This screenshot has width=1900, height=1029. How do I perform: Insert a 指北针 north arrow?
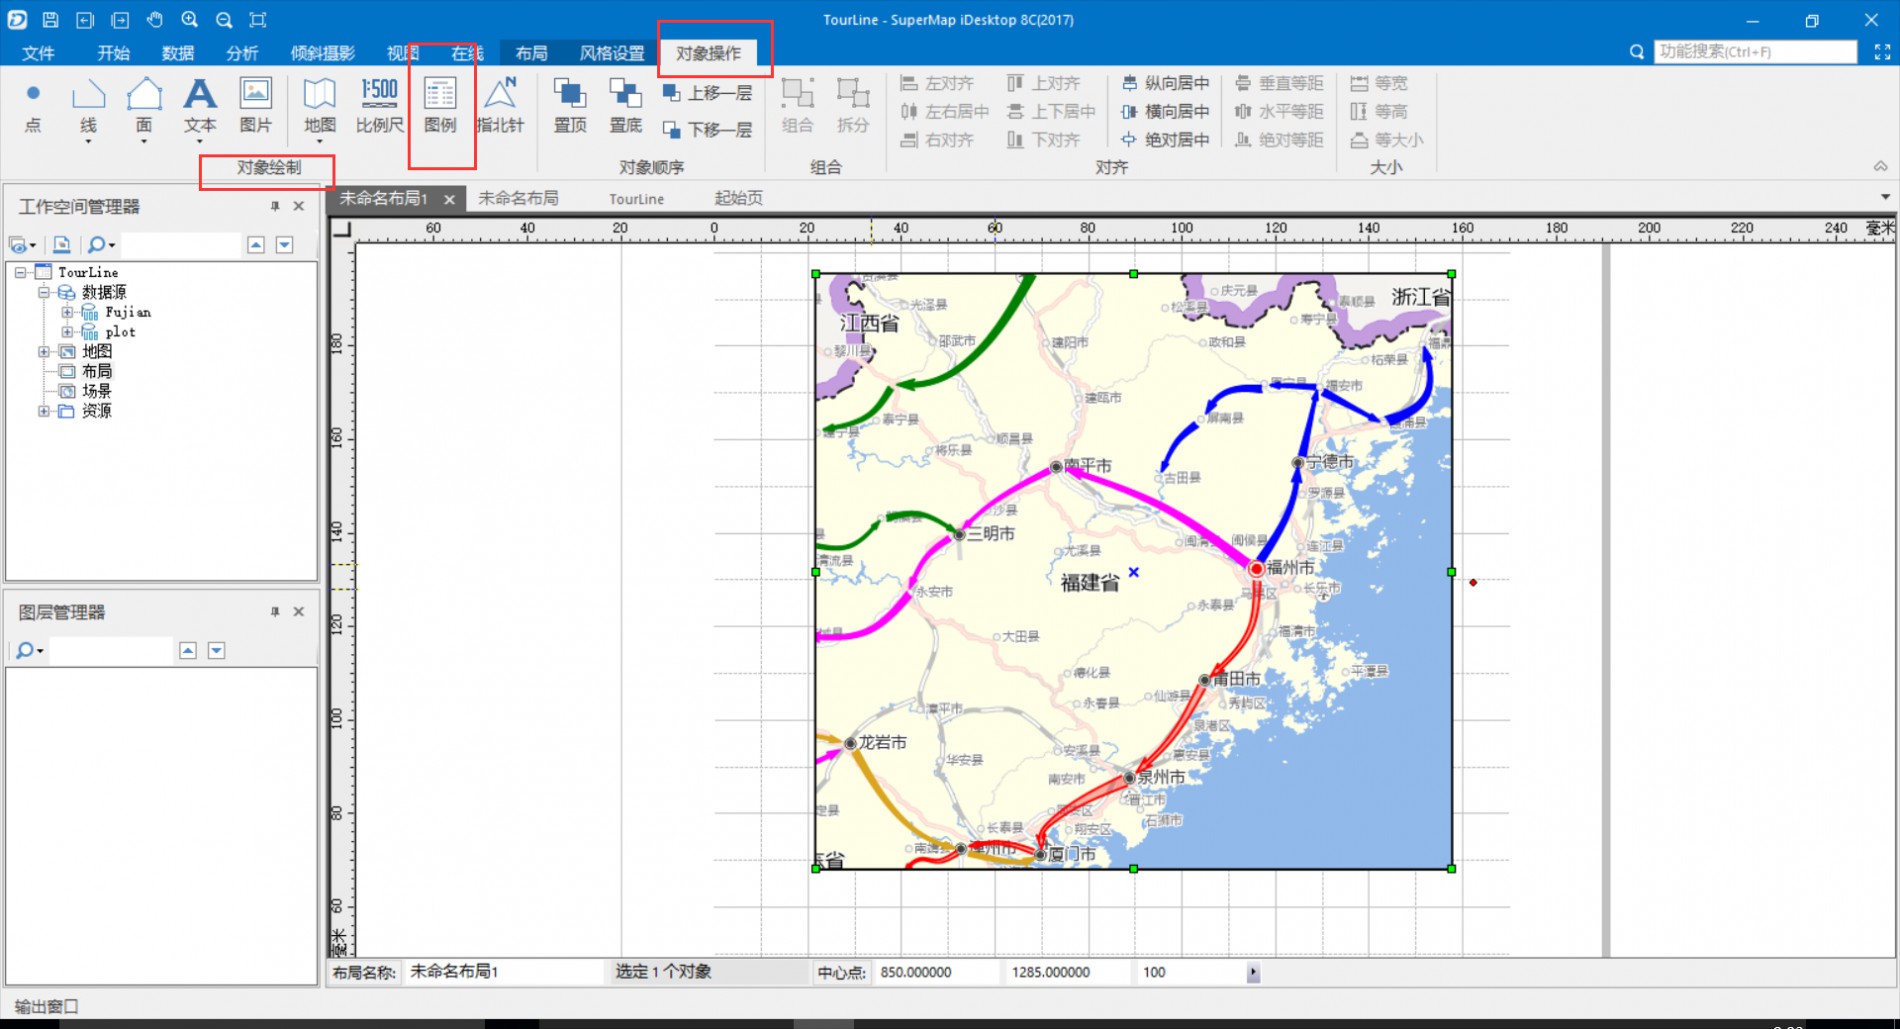click(500, 106)
